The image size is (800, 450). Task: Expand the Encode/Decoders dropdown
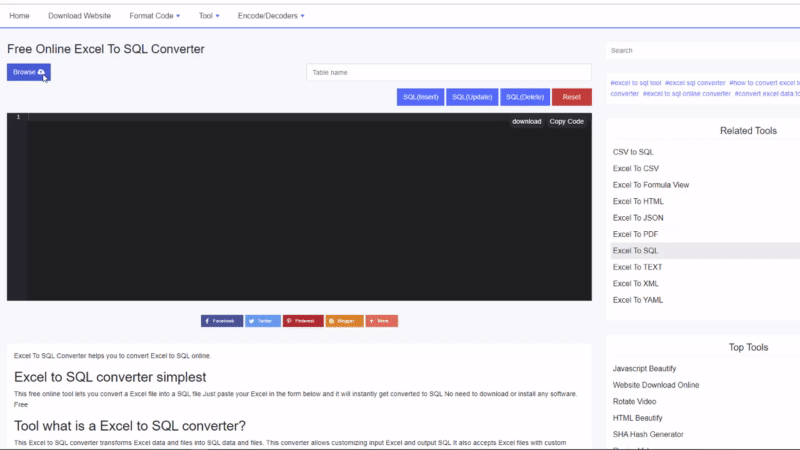pos(271,16)
